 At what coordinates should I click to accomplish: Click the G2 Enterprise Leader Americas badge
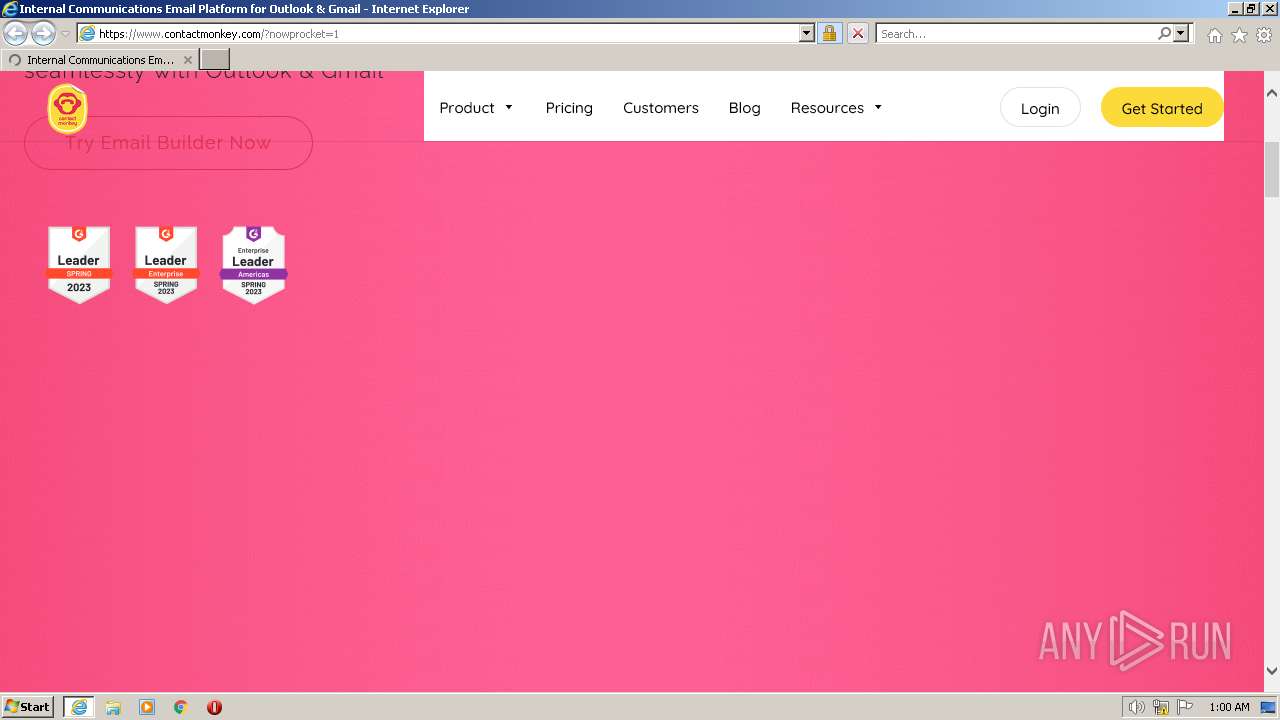pos(253,264)
